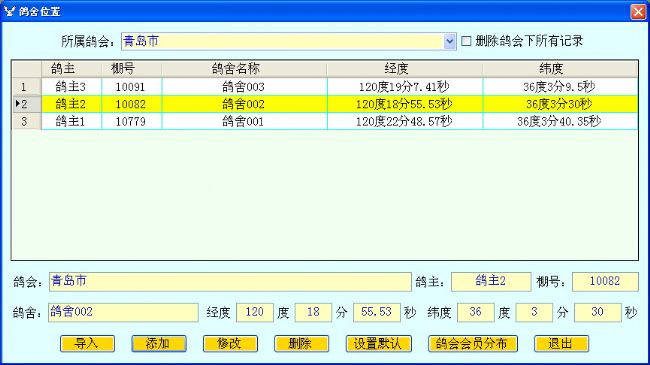Click the latitude minutes field 3

534,312
